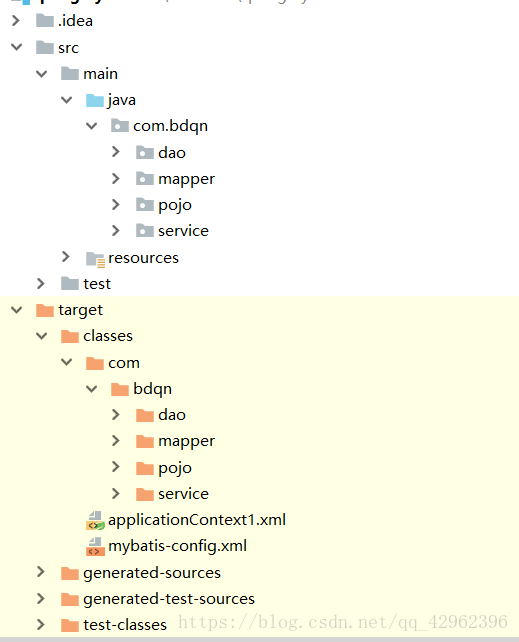Collapse the target folder tree
Screen dimensions: 519x642
tap(16, 310)
